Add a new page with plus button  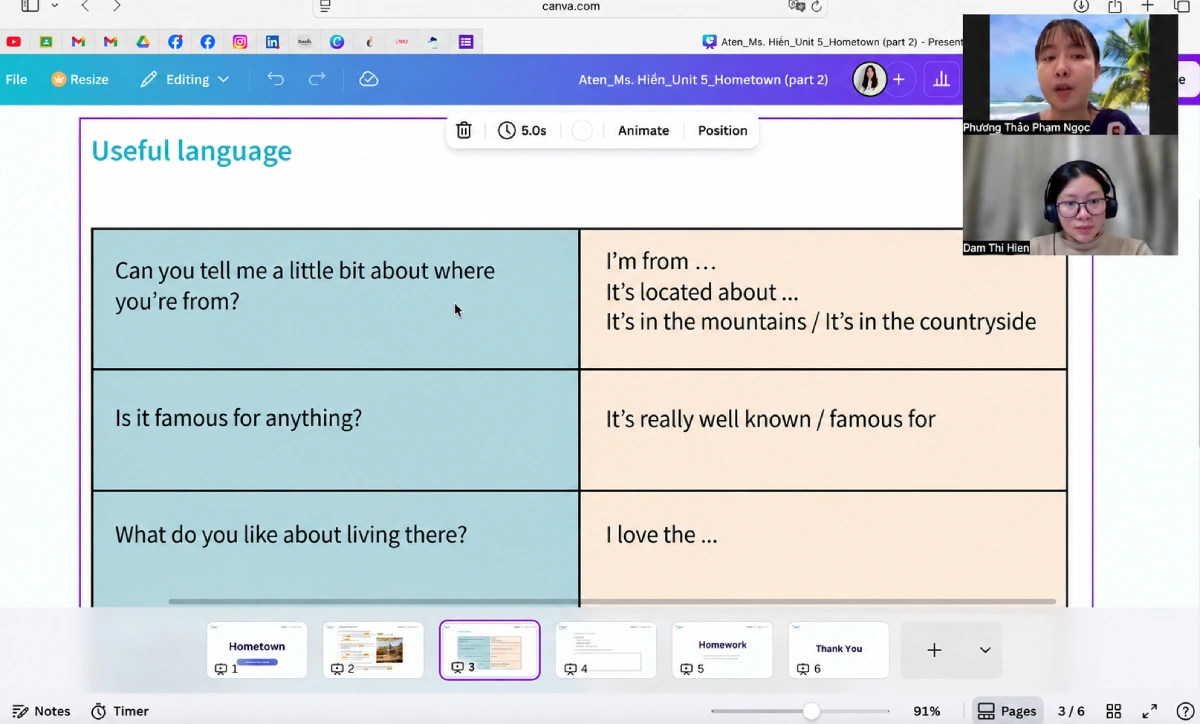(934, 650)
